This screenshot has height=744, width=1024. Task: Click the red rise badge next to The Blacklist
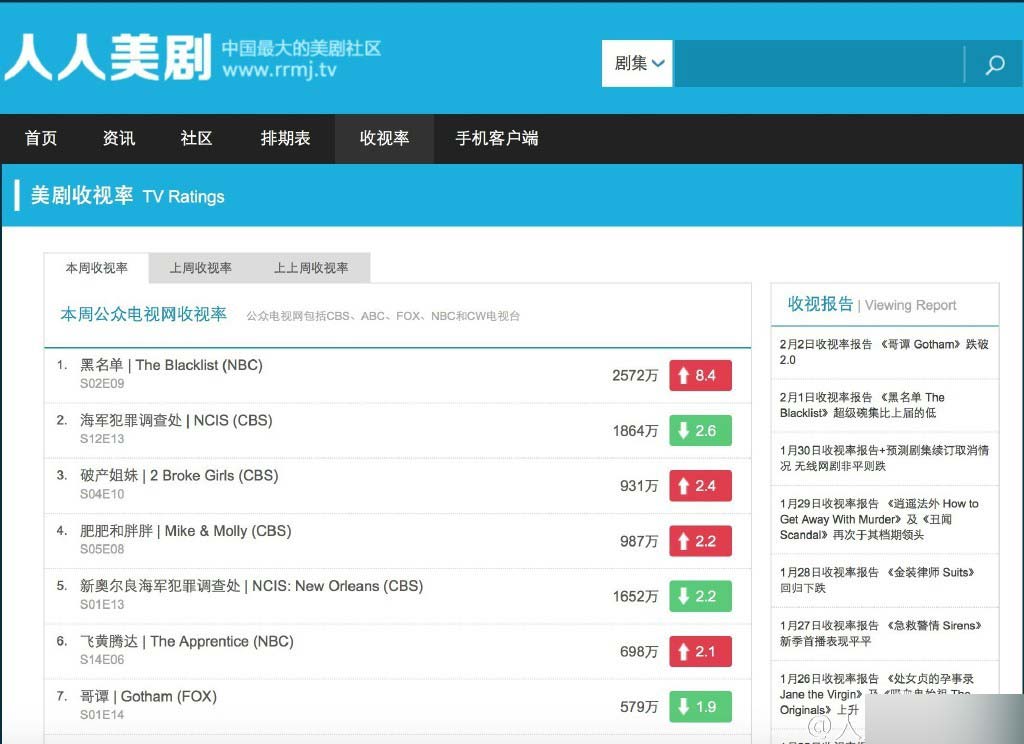pos(700,375)
